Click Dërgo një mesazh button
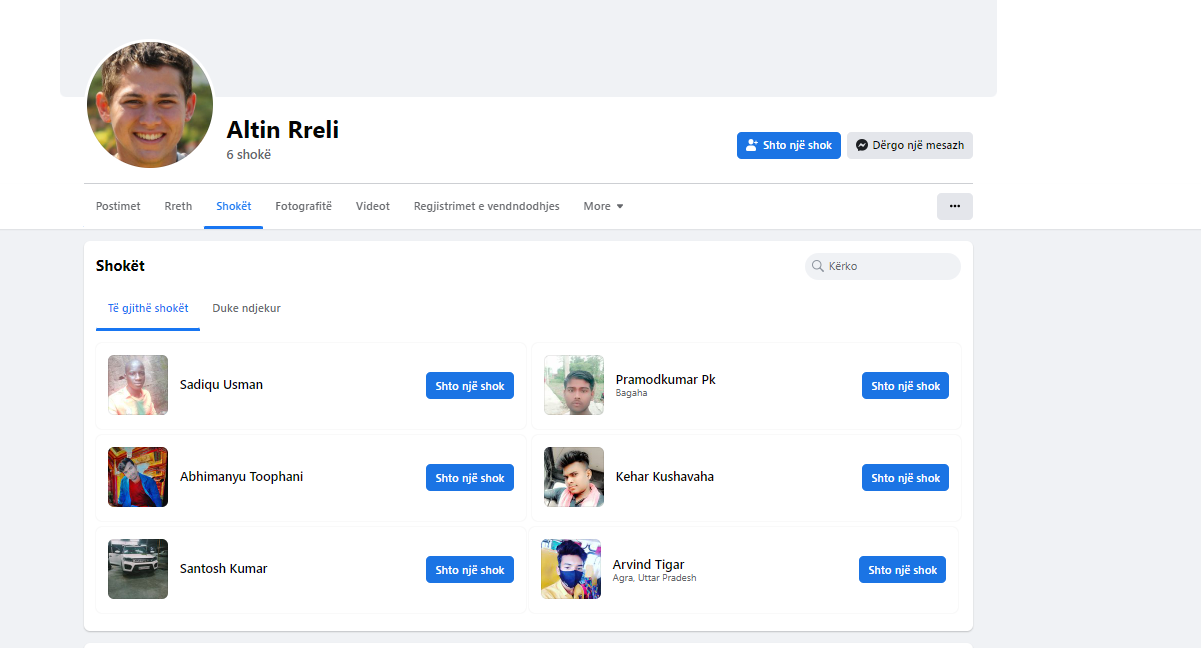 [909, 145]
